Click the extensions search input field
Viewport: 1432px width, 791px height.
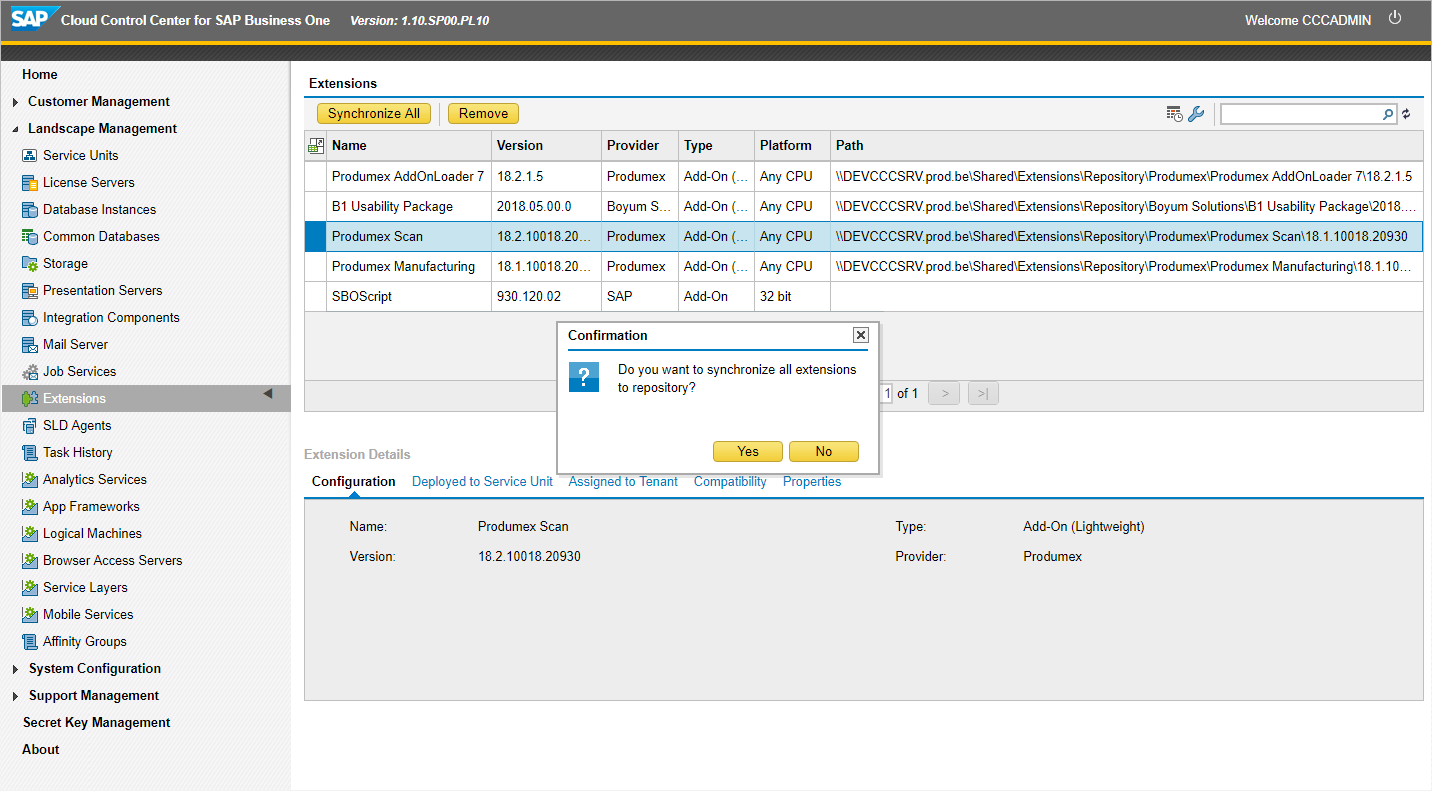point(1300,114)
